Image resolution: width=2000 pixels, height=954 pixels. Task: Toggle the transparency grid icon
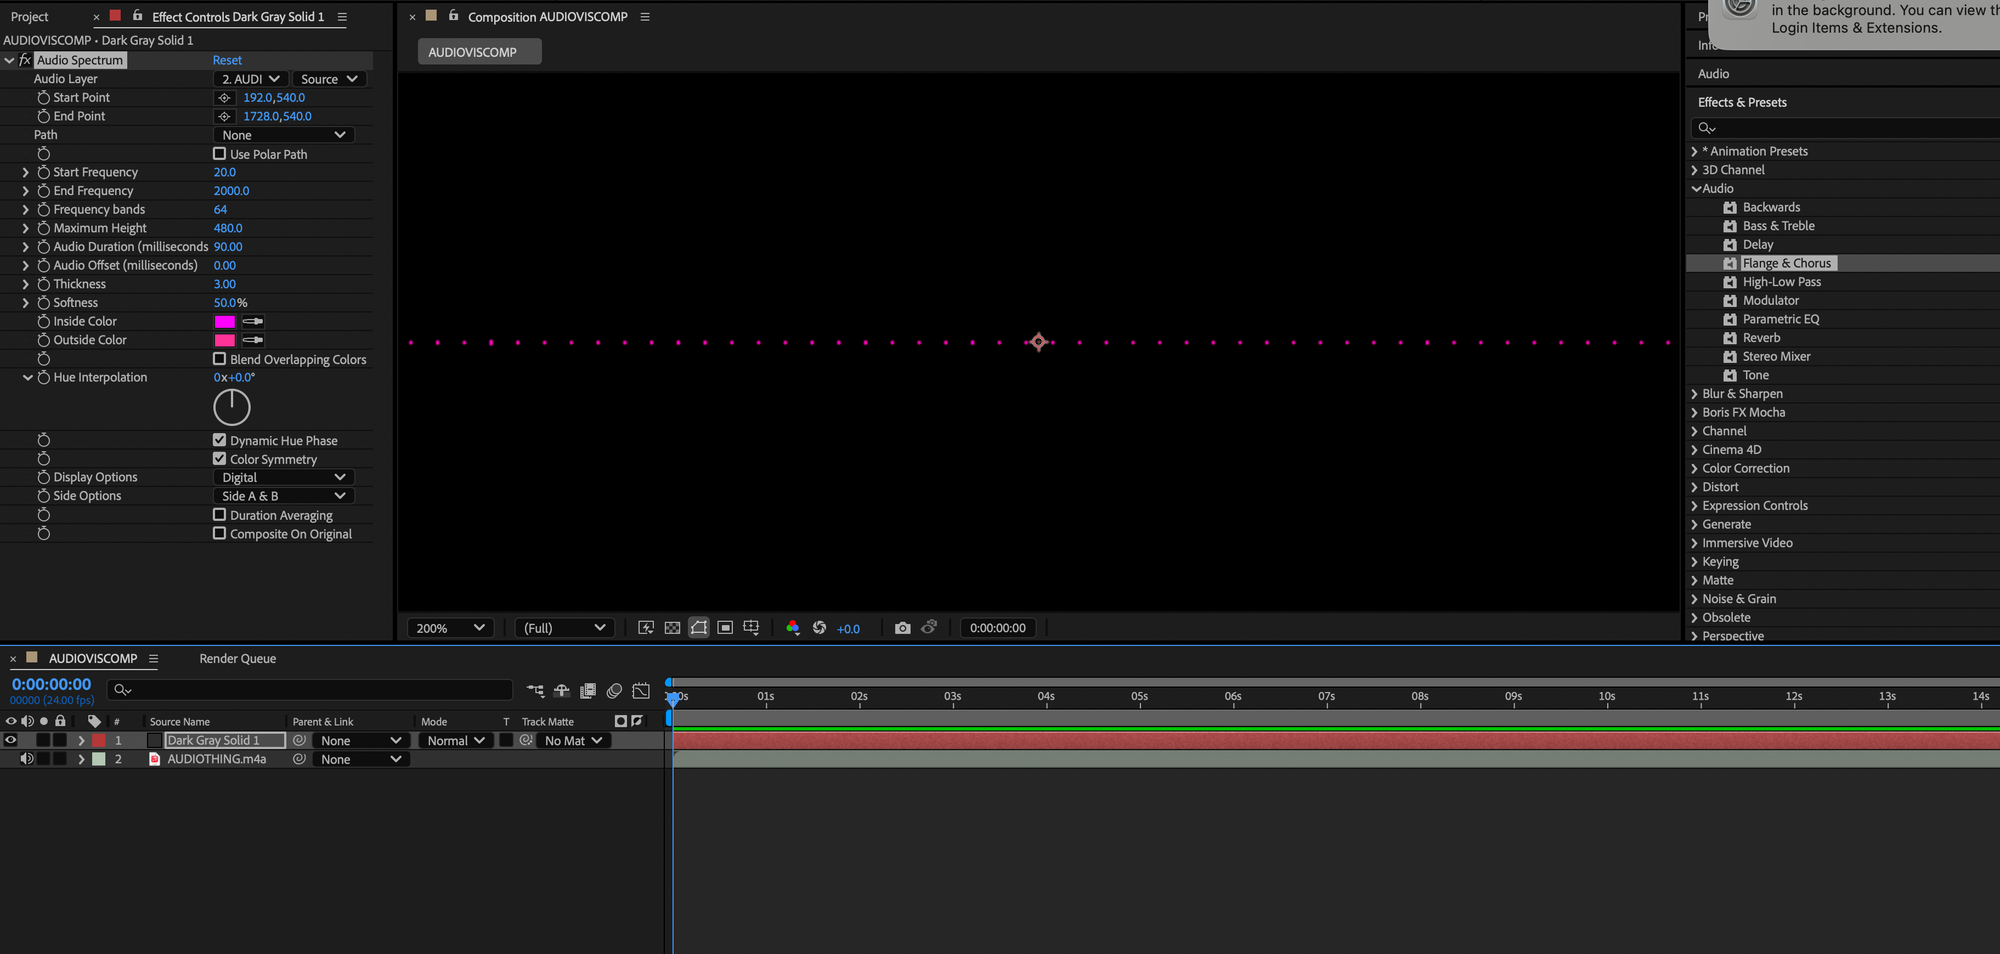pyautogui.click(x=672, y=628)
